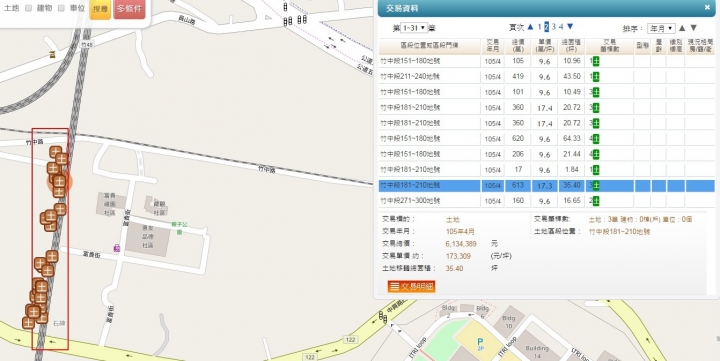Go to next page with blue down arrow
Image resolution: width=720 pixels, height=361 pixels.
(x=570, y=27)
